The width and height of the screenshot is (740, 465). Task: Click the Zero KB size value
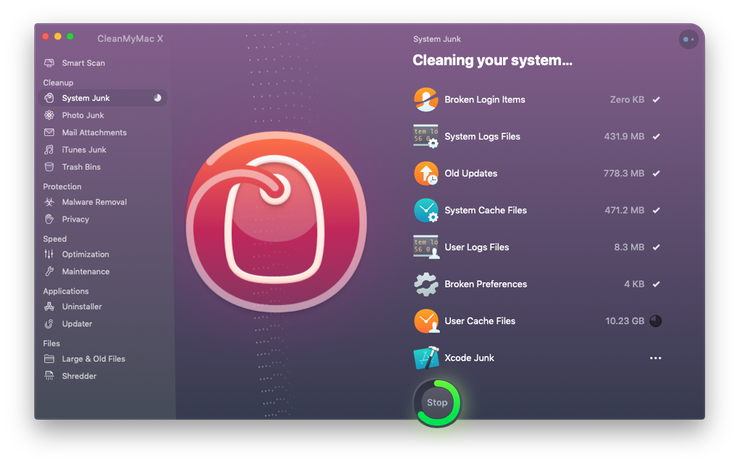(627, 100)
